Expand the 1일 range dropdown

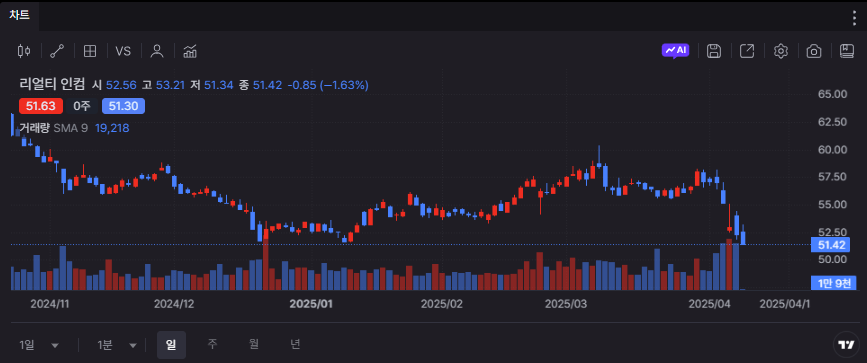39,345
